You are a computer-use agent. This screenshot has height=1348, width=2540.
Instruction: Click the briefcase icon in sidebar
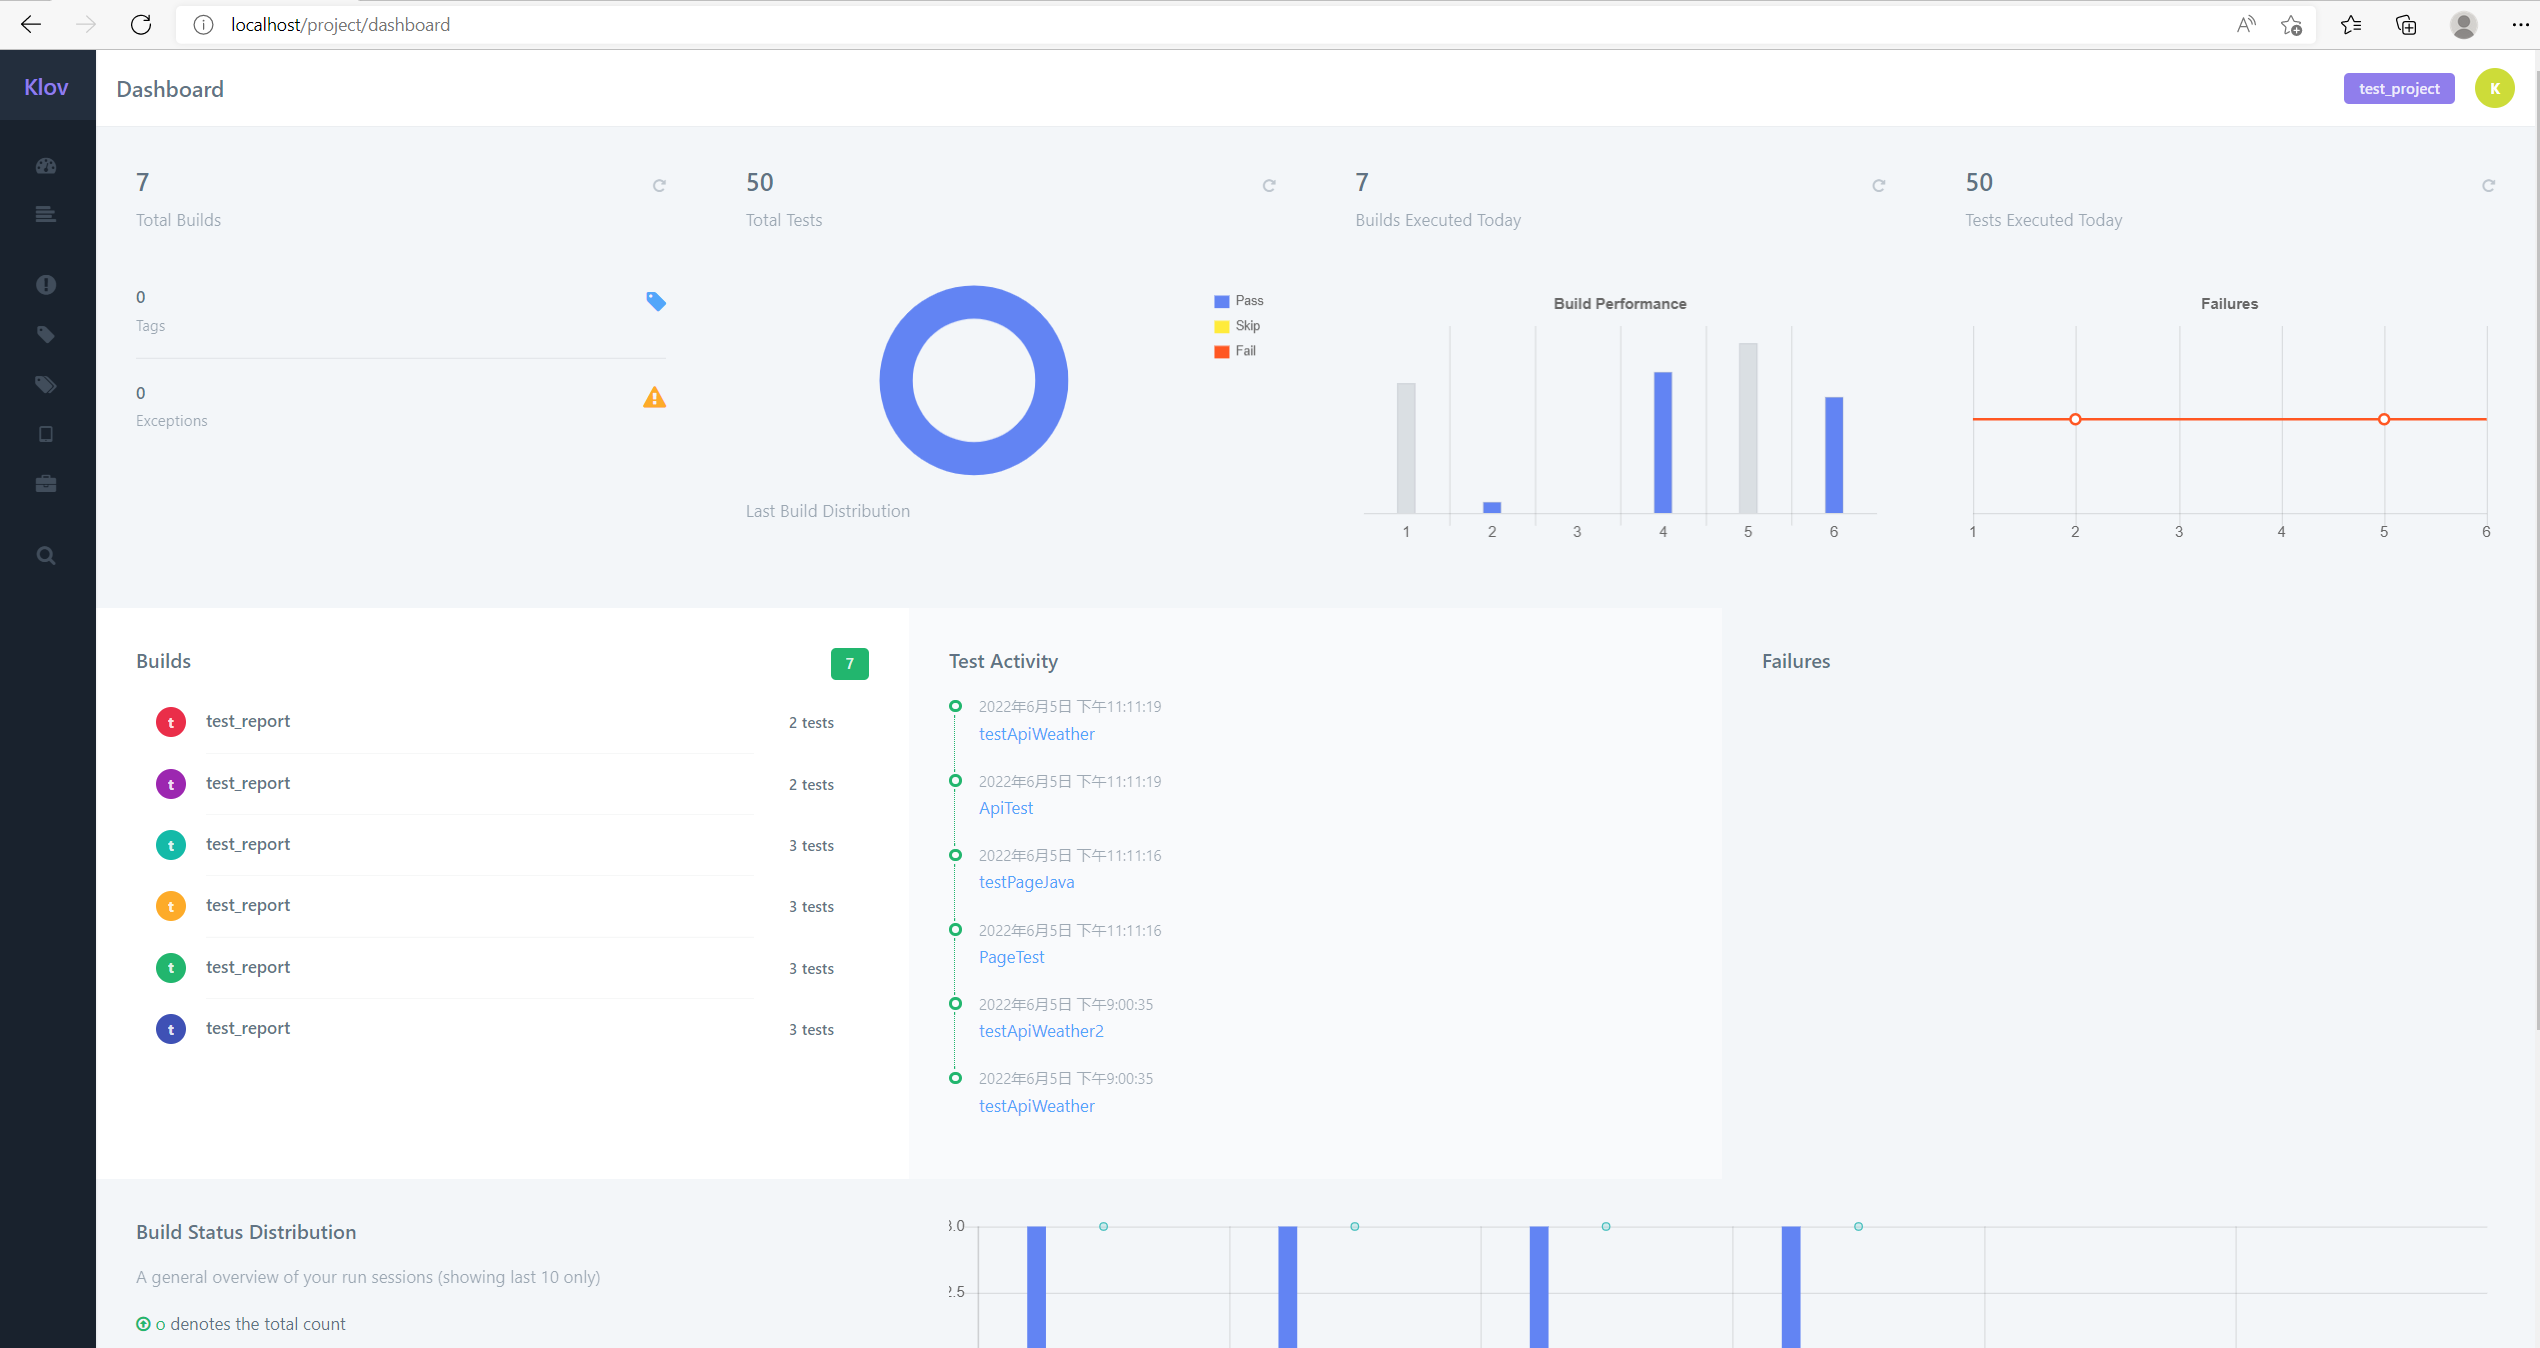tap(46, 484)
